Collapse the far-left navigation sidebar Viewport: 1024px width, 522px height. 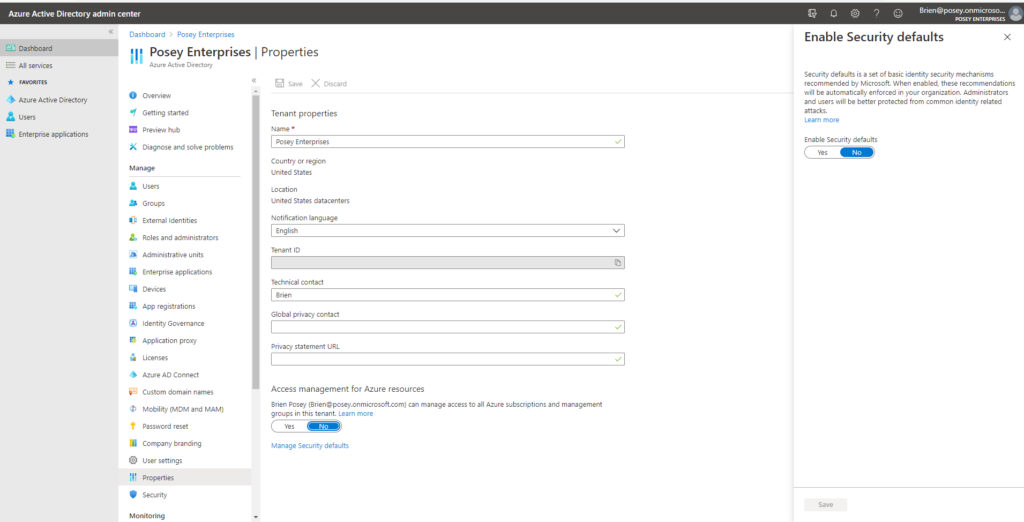(x=111, y=31)
